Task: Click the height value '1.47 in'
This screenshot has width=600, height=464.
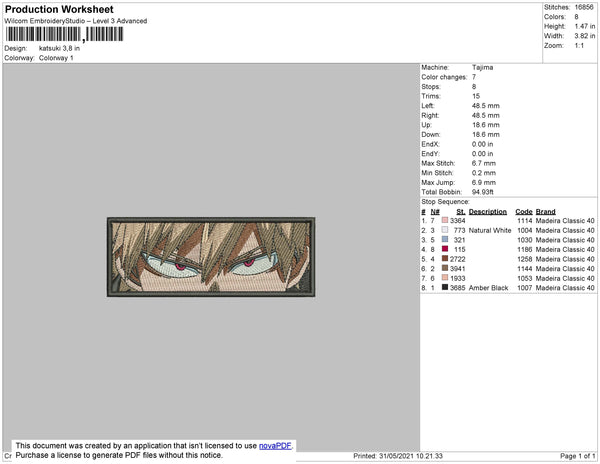Action: pyautogui.click(x=585, y=26)
